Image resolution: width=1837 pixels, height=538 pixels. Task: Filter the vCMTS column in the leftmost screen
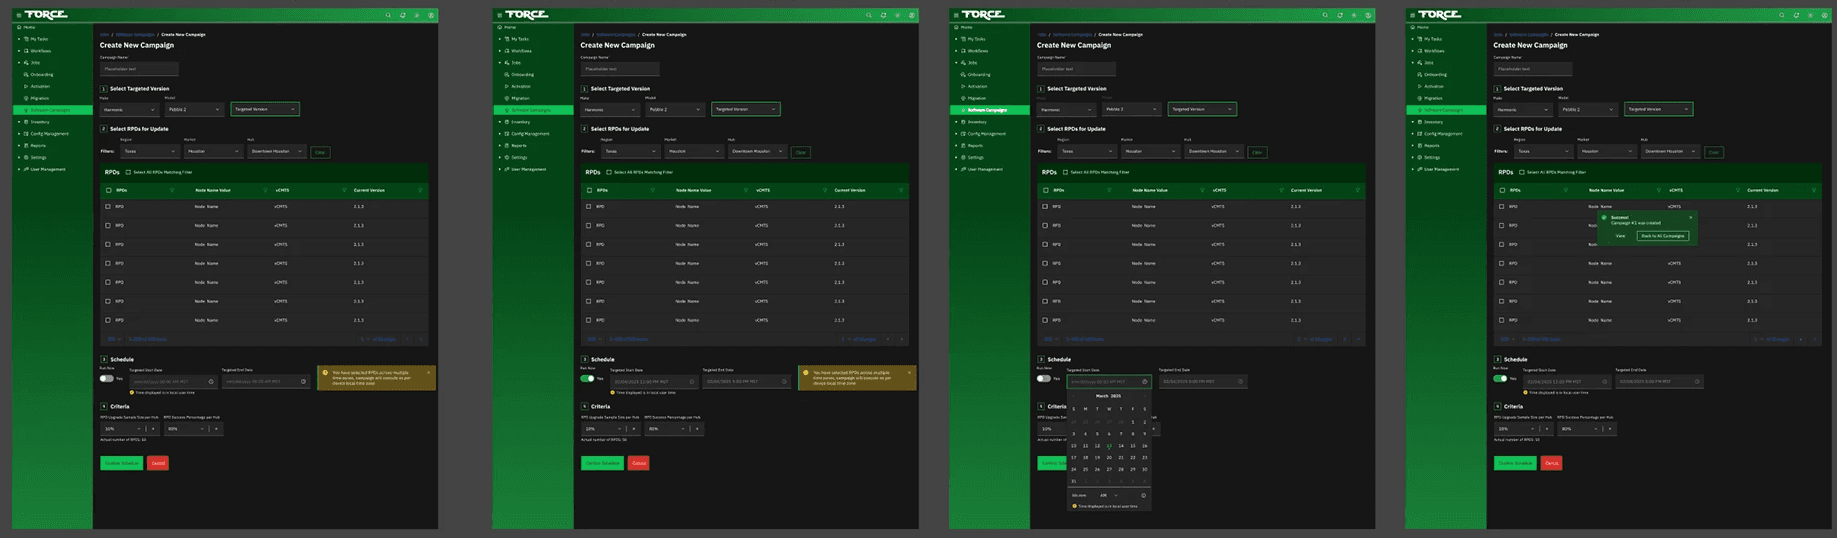[344, 190]
